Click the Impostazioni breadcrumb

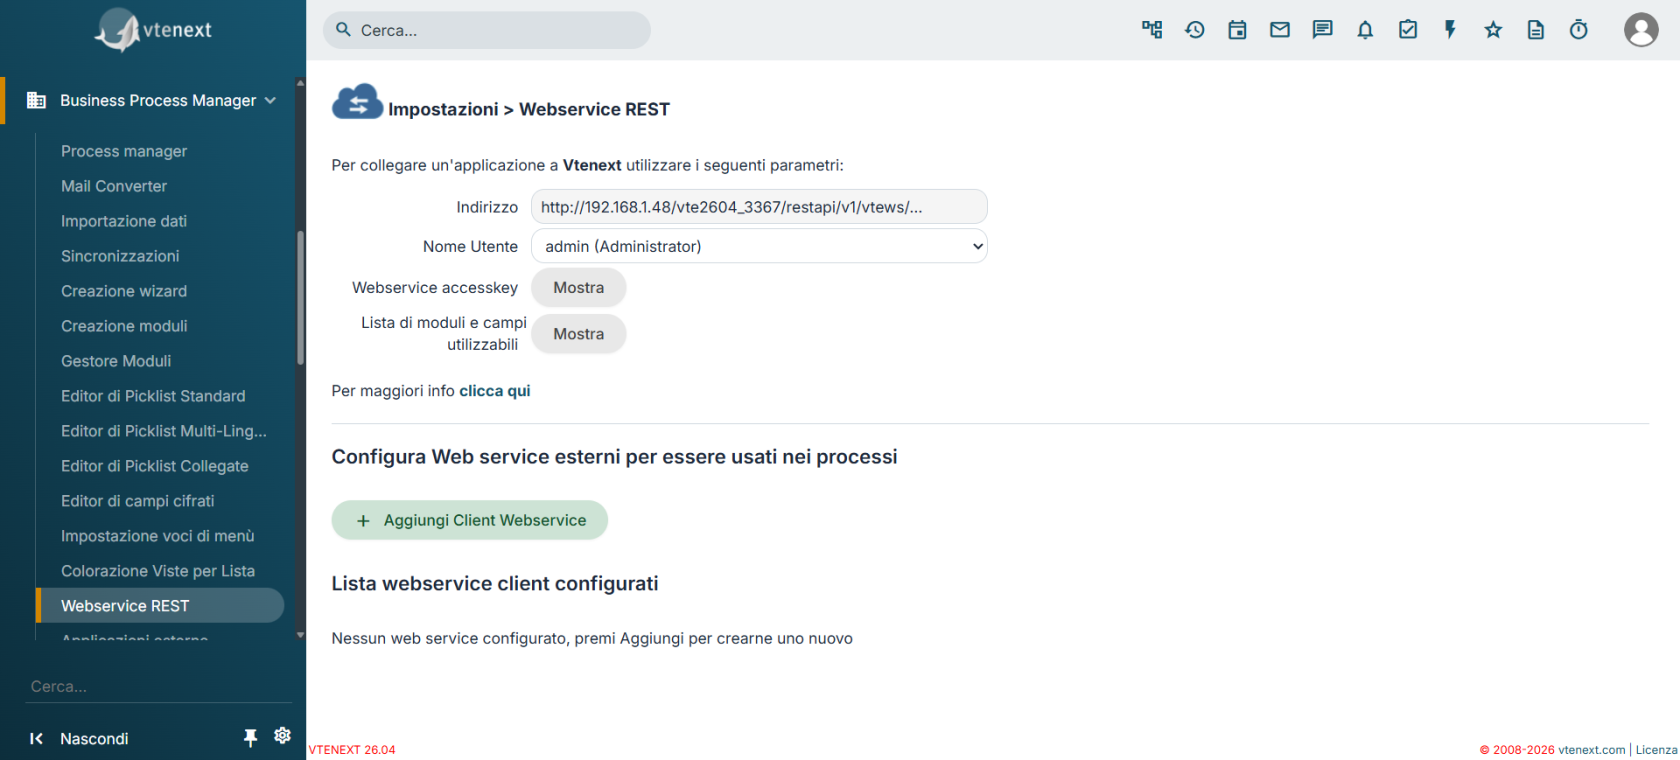(443, 109)
